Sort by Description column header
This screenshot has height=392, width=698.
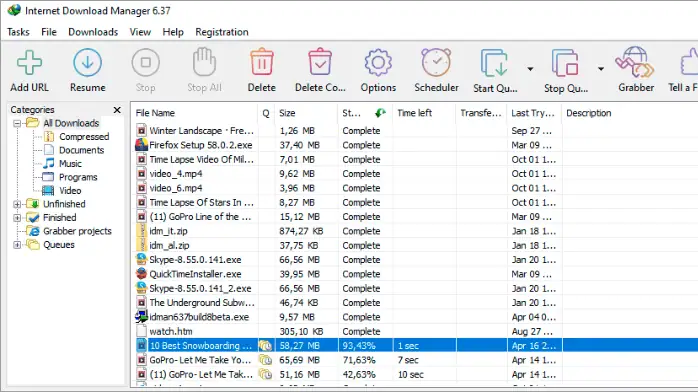click(630, 113)
